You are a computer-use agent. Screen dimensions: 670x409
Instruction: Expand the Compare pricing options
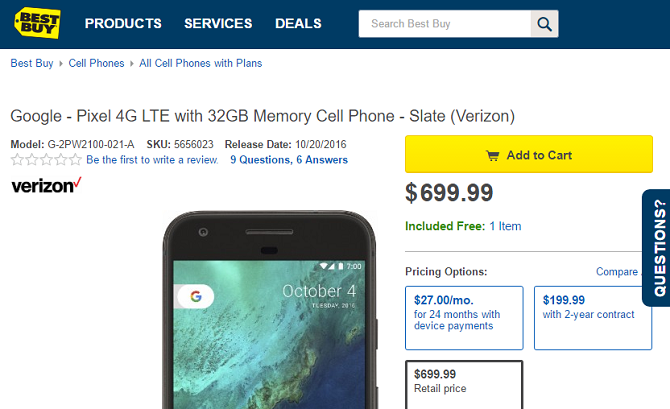pos(618,272)
